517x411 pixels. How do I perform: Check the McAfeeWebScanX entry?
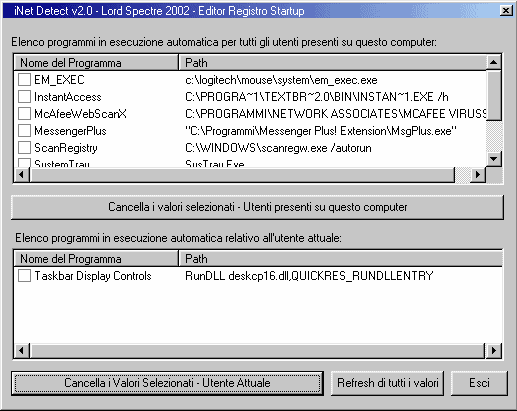24,114
